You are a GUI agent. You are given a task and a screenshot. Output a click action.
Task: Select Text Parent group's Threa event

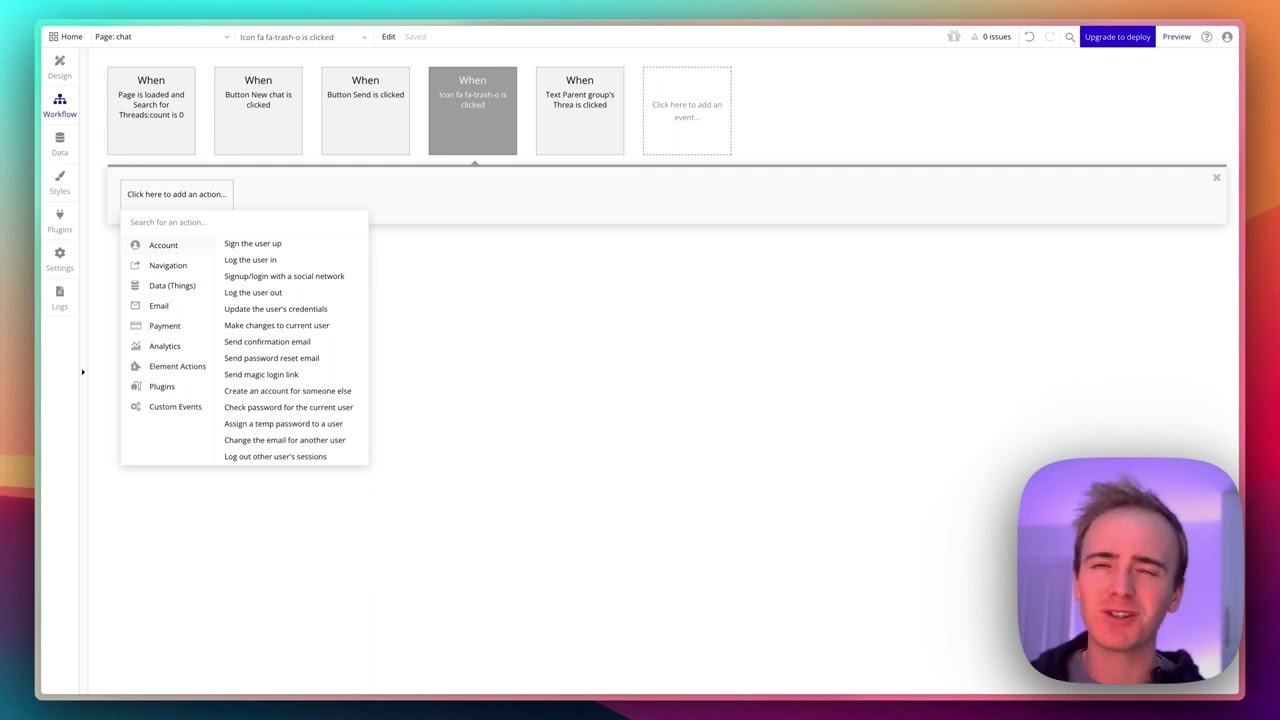tap(580, 111)
